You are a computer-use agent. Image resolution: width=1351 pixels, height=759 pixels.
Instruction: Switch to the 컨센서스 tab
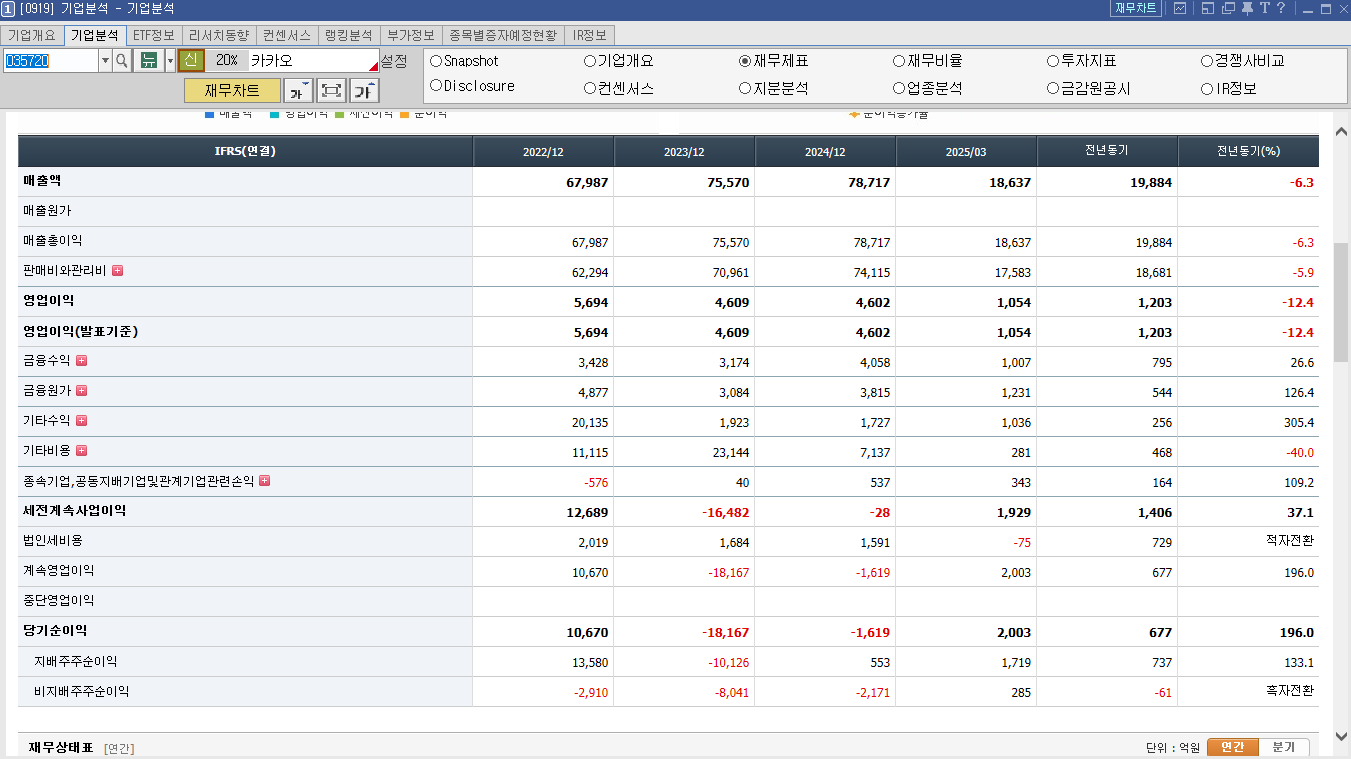[x=287, y=35]
